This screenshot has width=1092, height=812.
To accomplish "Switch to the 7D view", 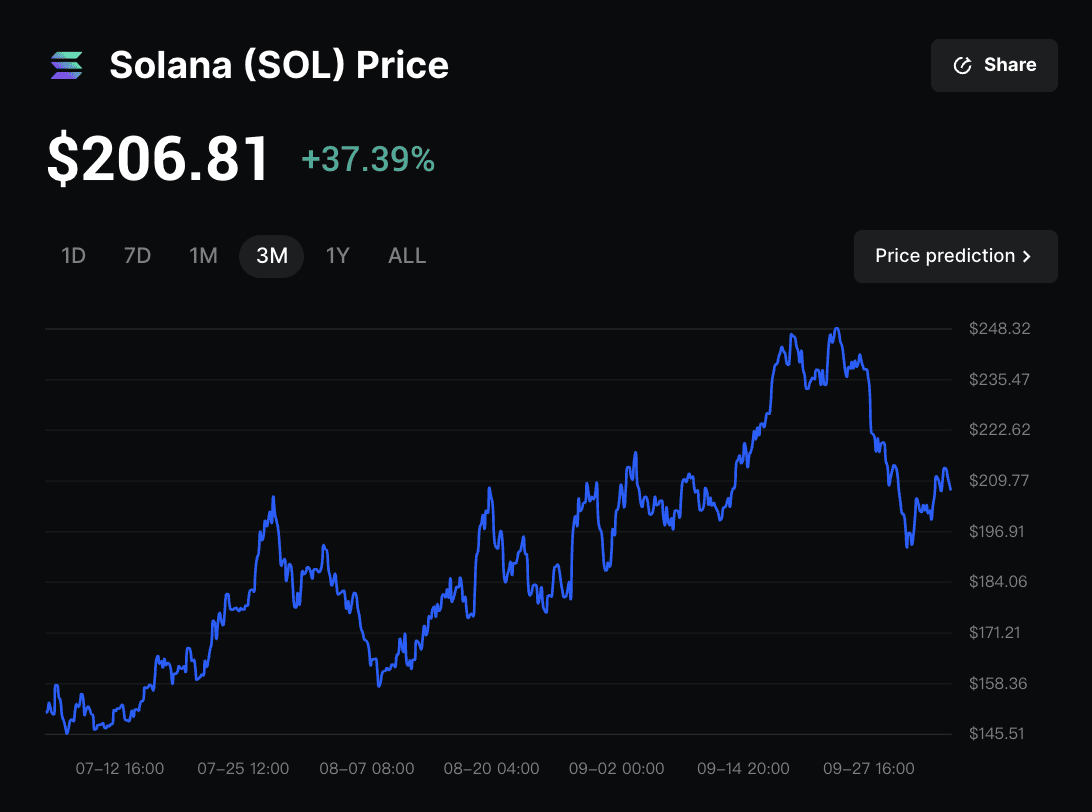I will click(x=137, y=256).
